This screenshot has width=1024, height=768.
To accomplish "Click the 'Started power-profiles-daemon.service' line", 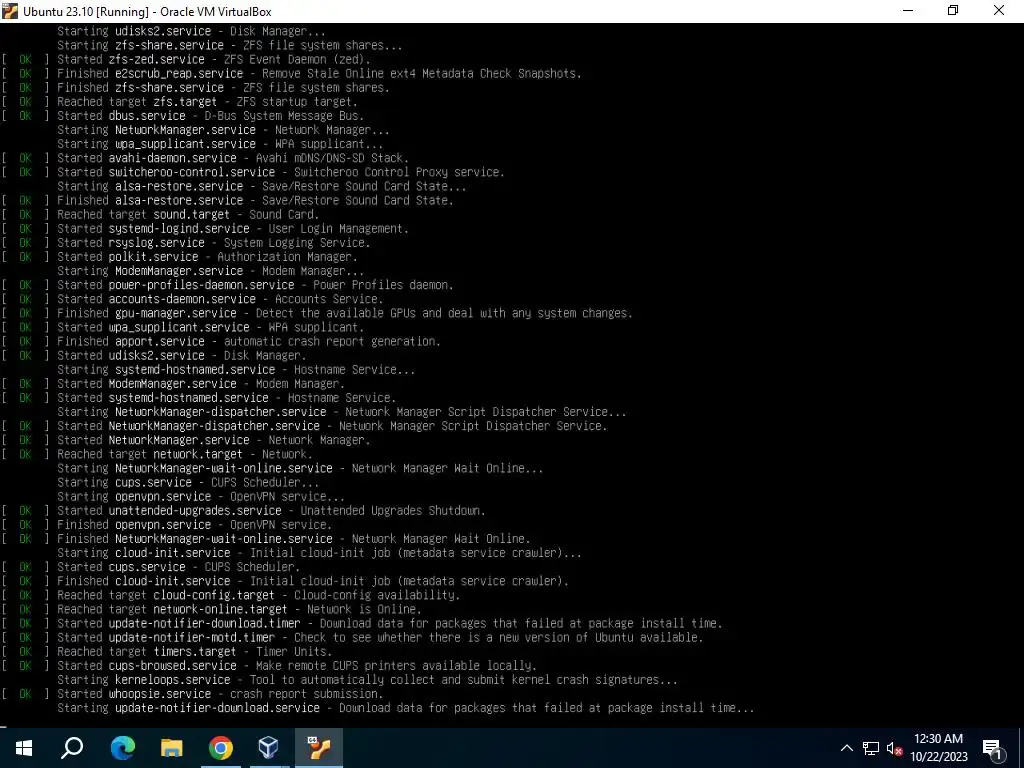I will [x=227, y=285].
